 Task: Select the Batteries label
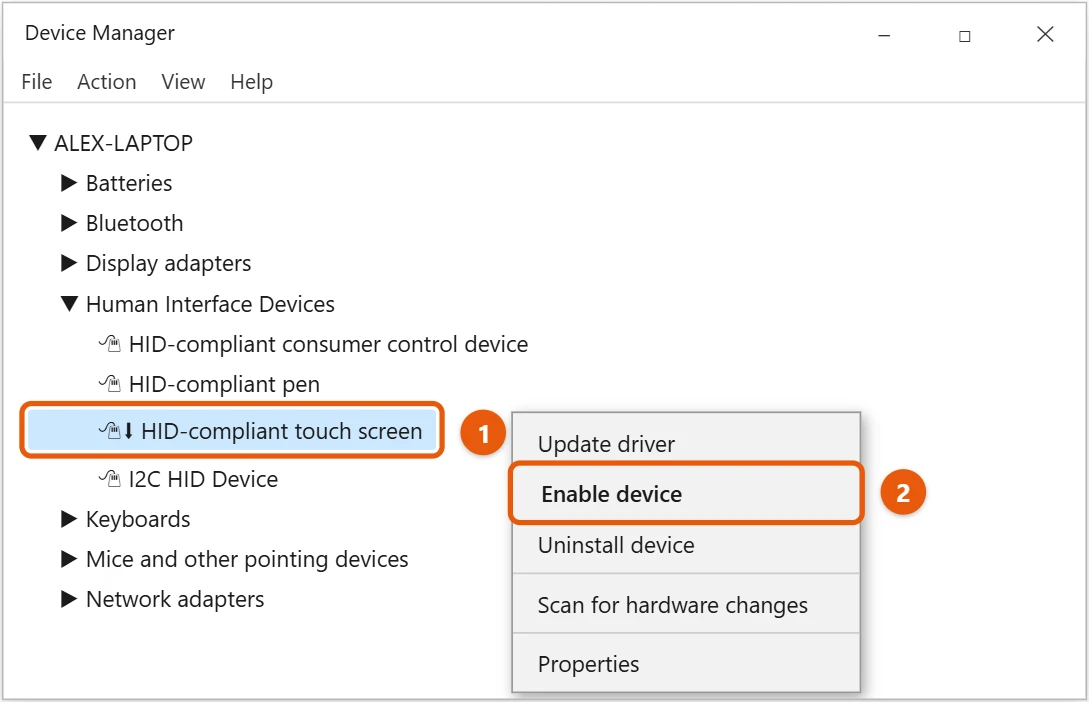(x=128, y=183)
